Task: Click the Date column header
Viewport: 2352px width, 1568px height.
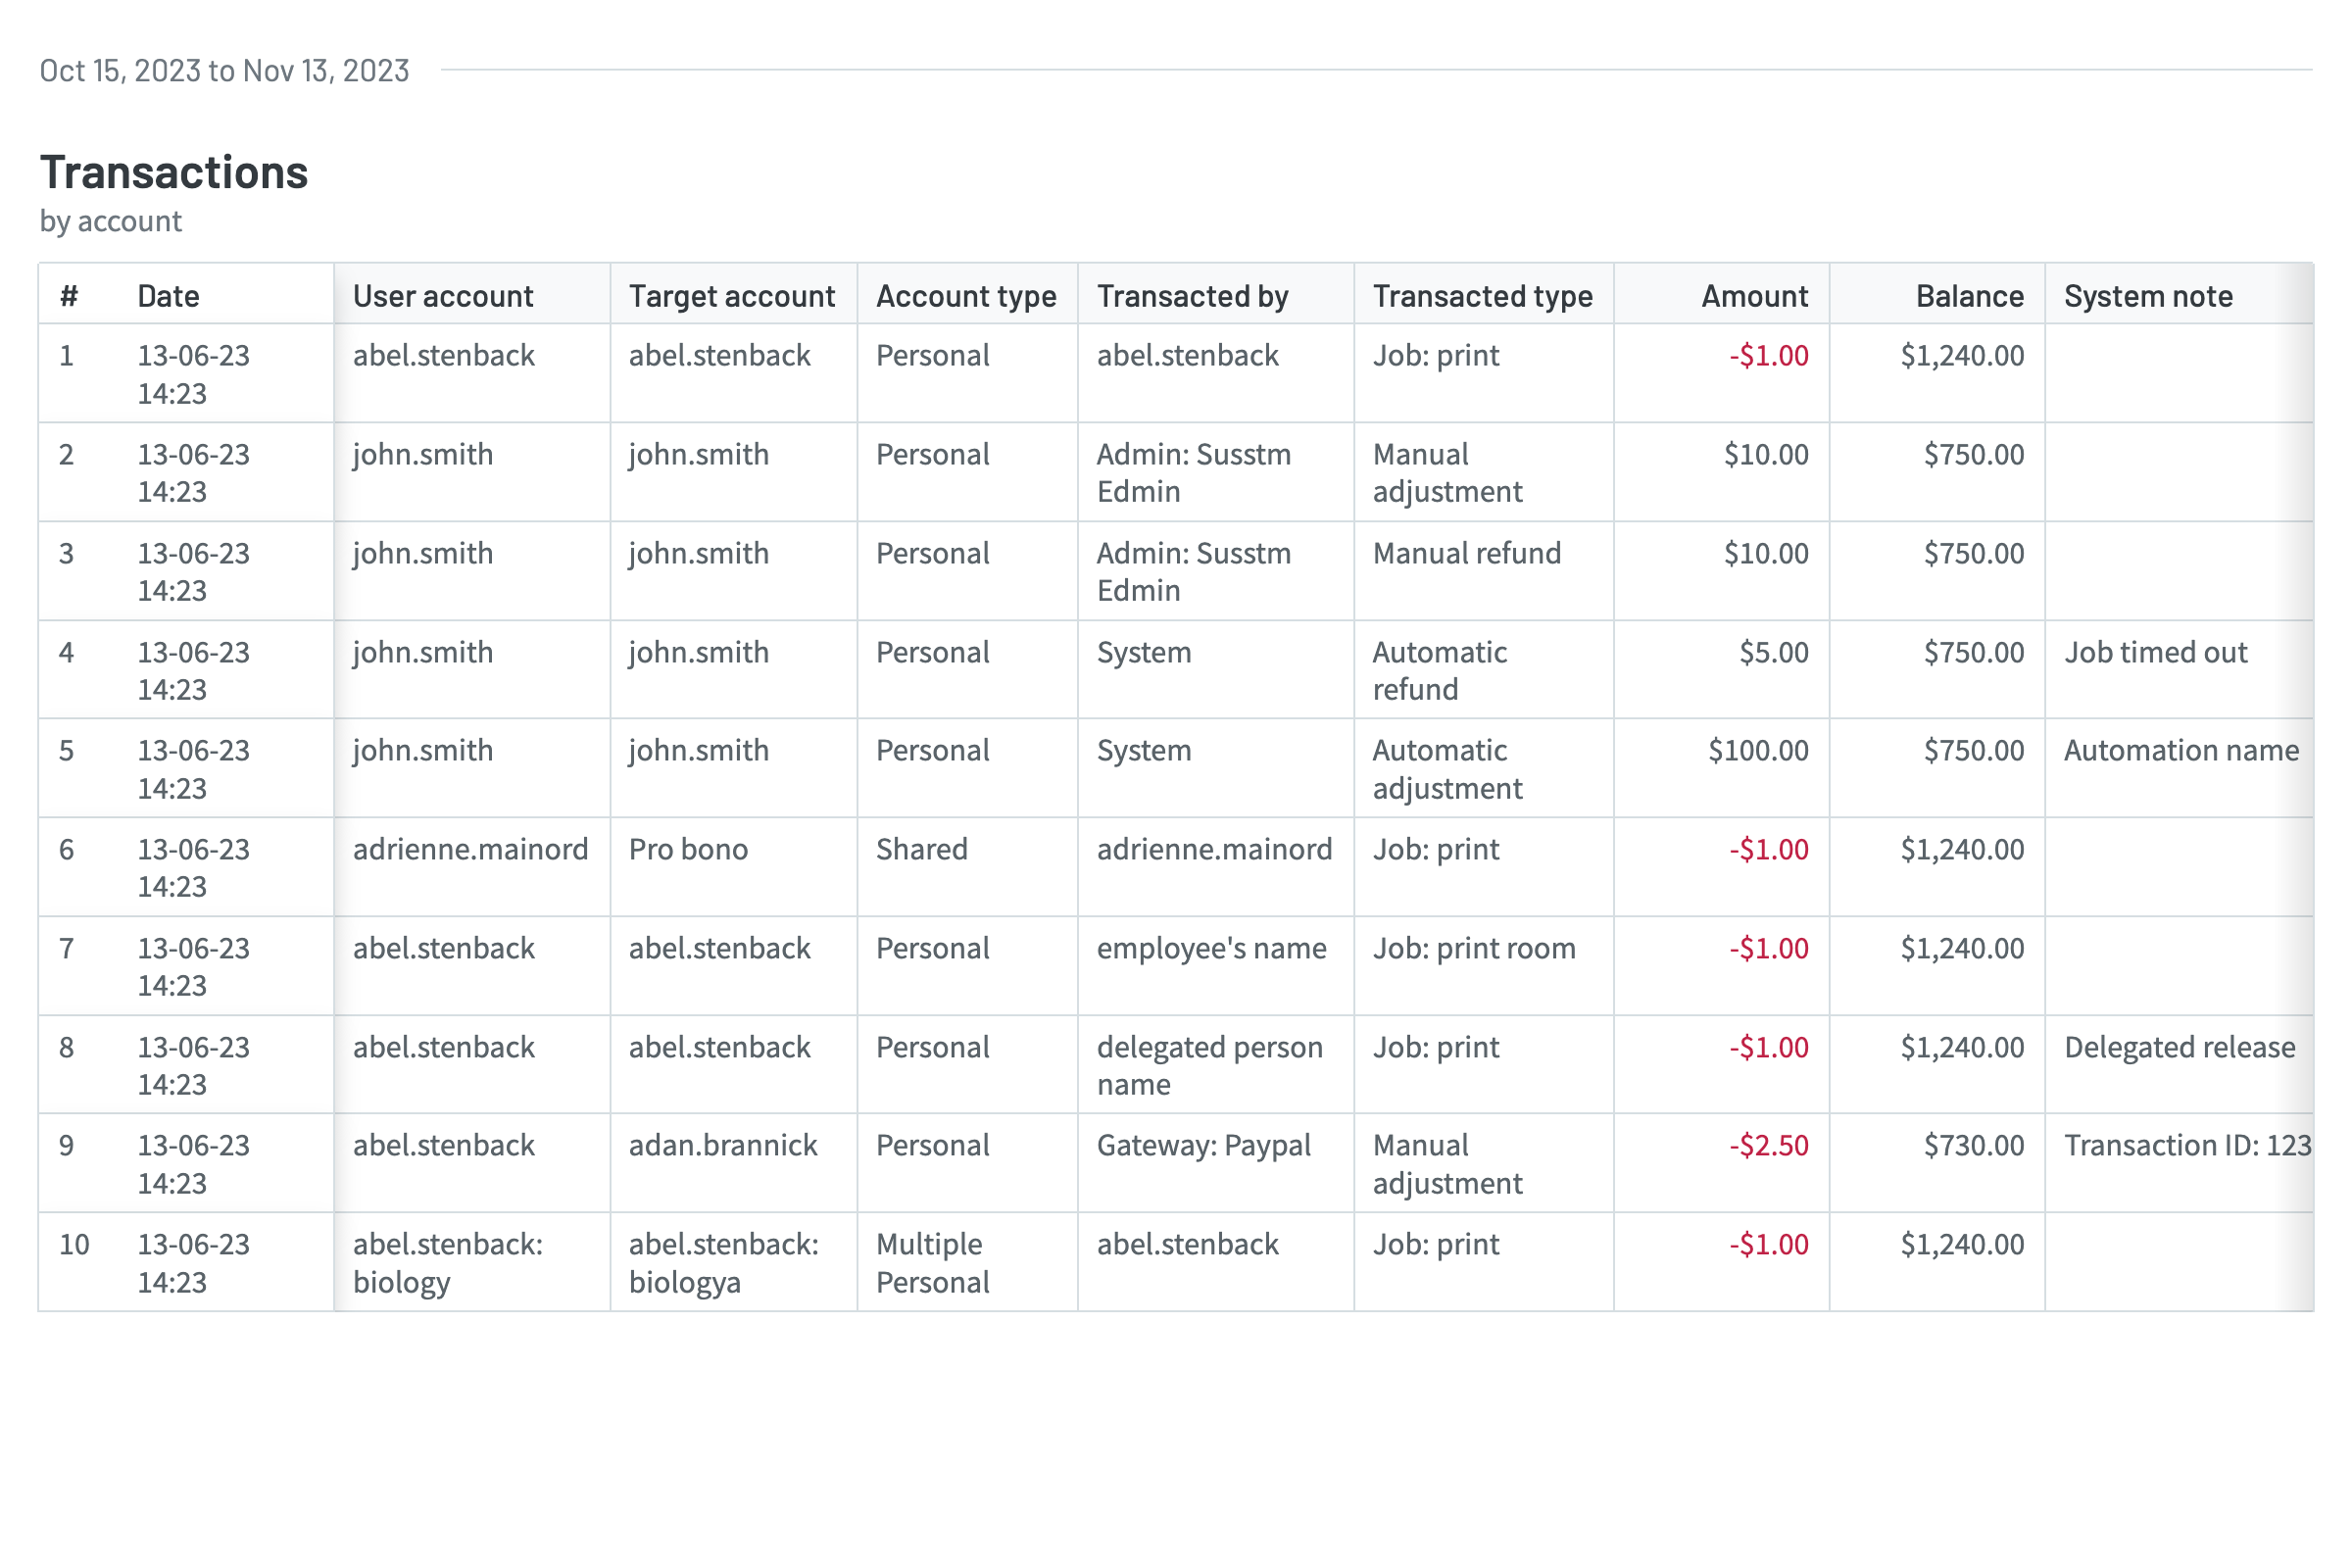Action: pos(168,296)
